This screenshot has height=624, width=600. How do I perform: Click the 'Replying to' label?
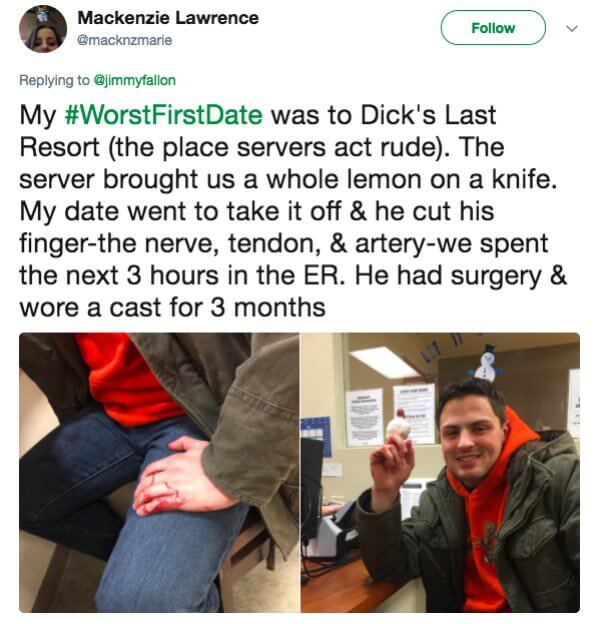click(x=55, y=80)
